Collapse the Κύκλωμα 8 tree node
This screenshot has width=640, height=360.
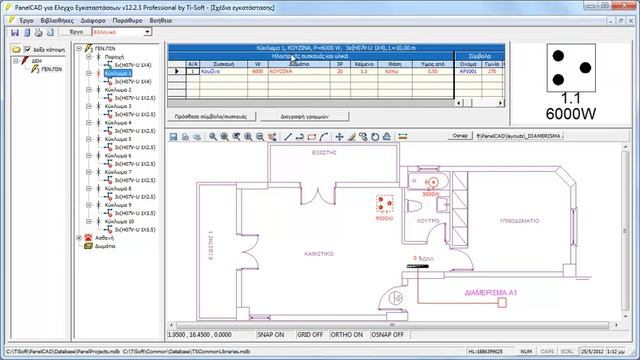[89, 189]
